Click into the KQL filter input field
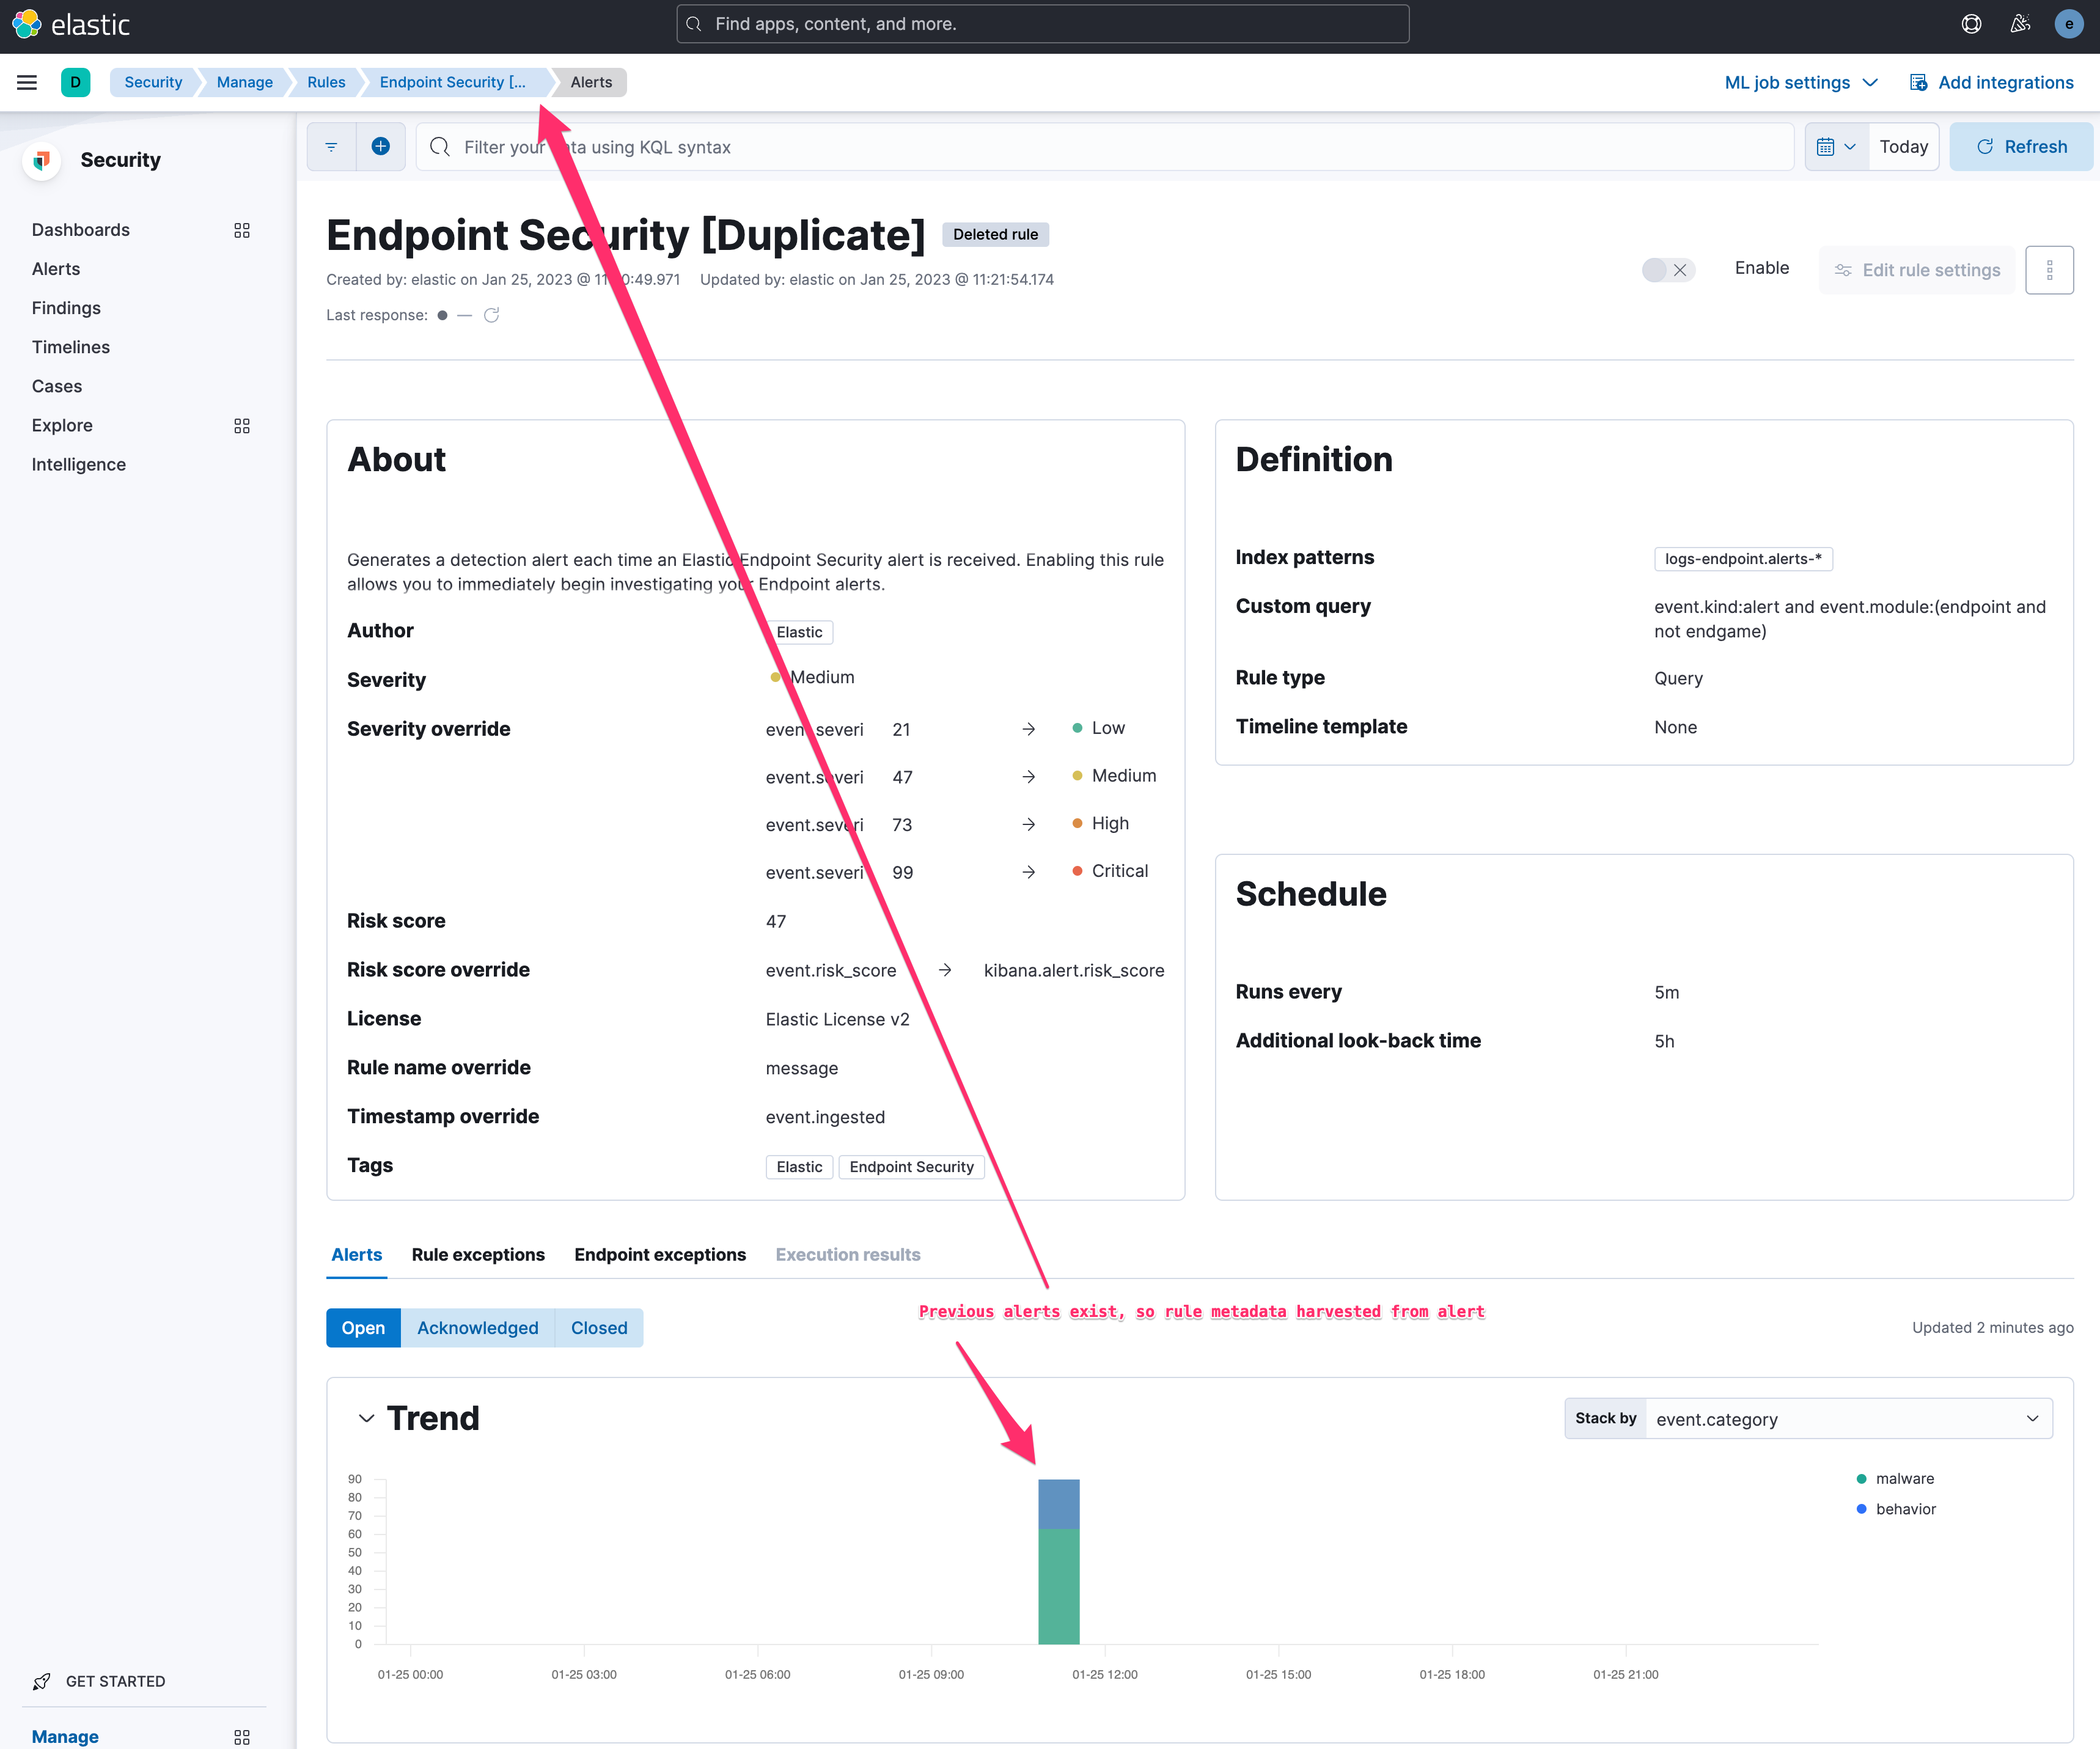This screenshot has height=1749, width=2100. (1000, 146)
